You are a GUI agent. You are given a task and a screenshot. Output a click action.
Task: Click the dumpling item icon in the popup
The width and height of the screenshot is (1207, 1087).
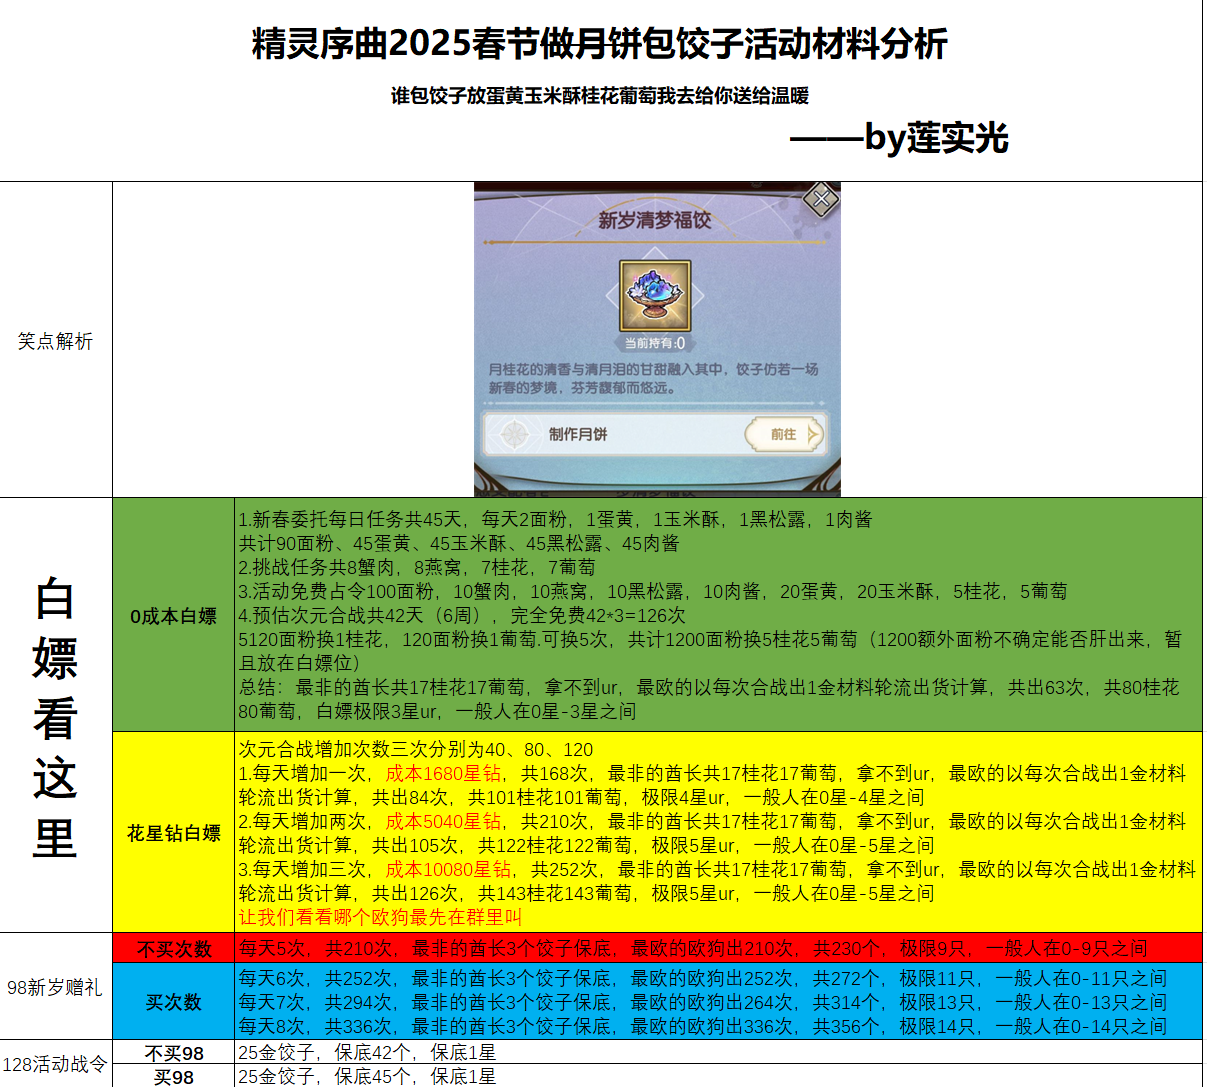coord(655,295)
